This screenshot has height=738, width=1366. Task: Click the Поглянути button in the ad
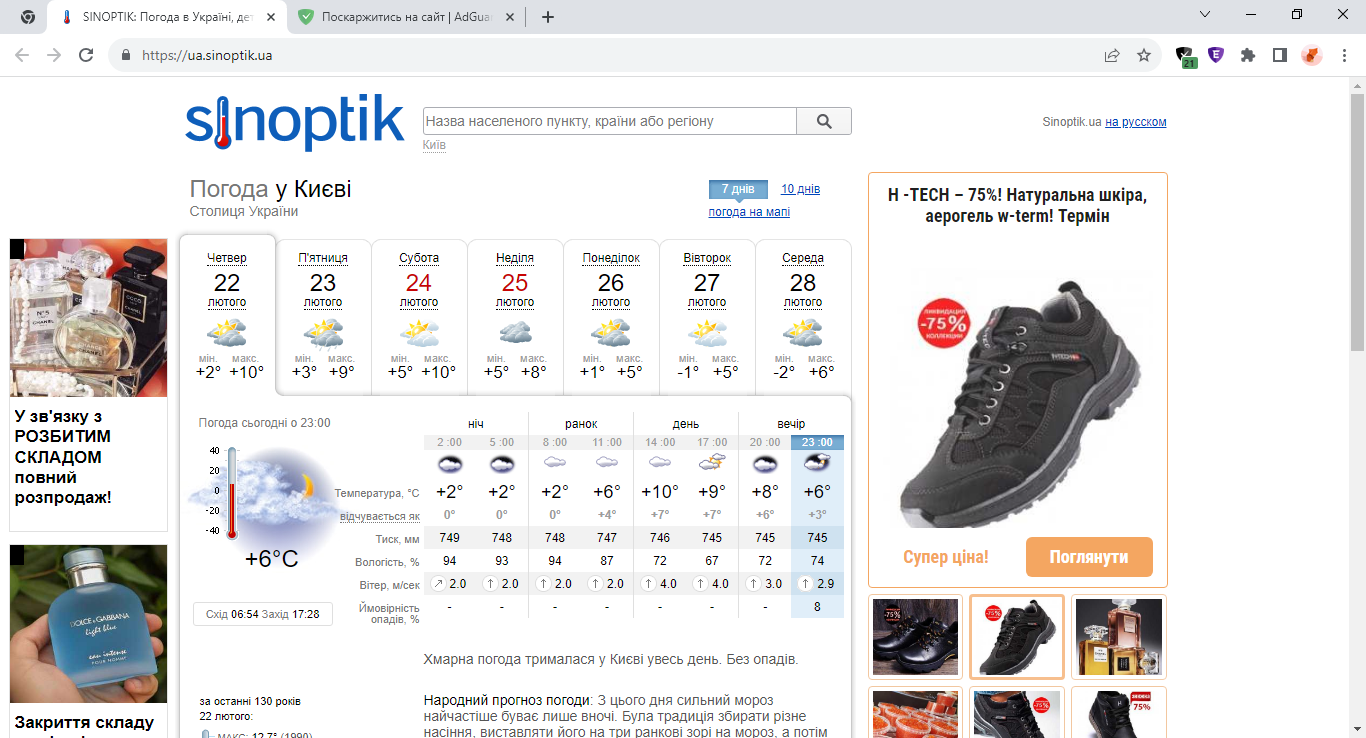pyautogui.click(x=1089, y=556)
